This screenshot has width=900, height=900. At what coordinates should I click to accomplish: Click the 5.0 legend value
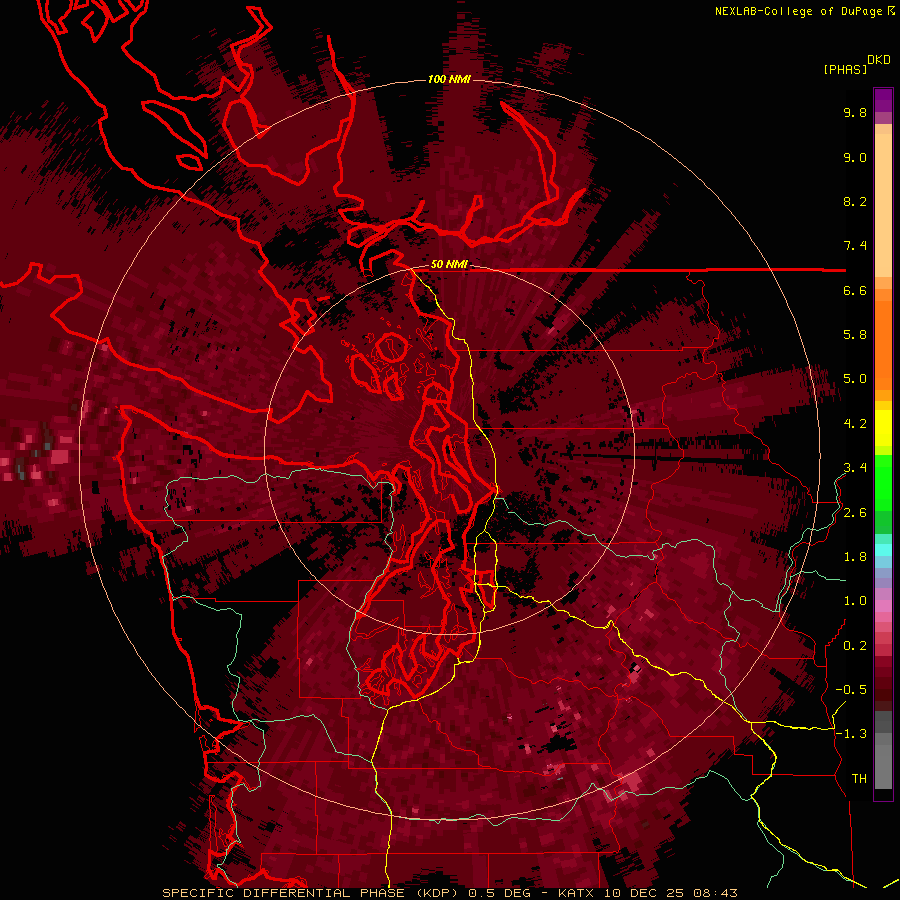[x=855, y=379]
